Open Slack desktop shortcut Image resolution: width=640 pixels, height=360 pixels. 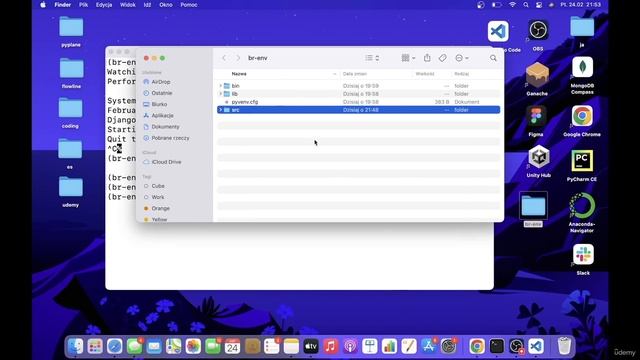pos(583,254)
